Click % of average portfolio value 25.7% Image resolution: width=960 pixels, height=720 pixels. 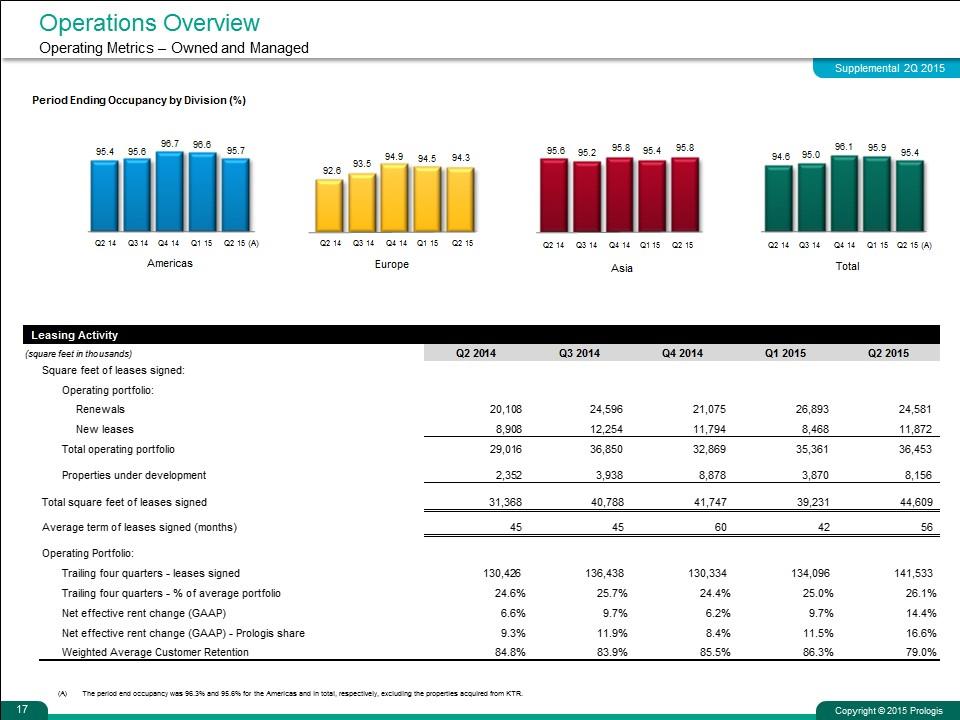pyautogui.click(x=612, y=593)
